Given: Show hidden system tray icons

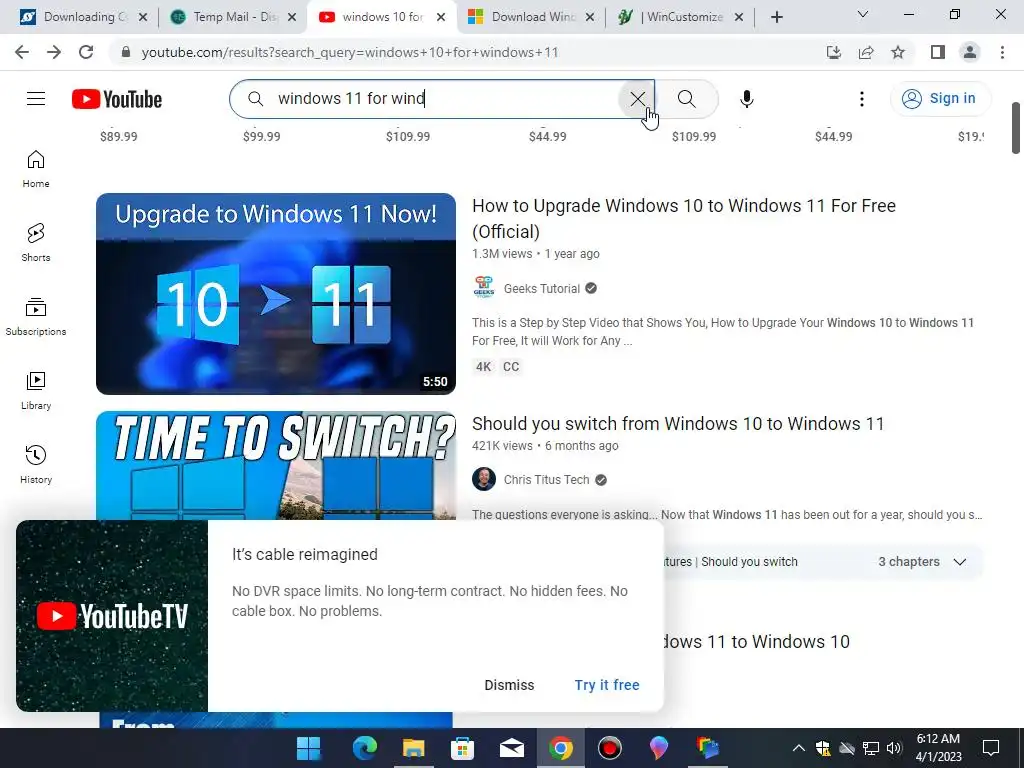Looking at the screenshot, I should (x=798, y=748).
